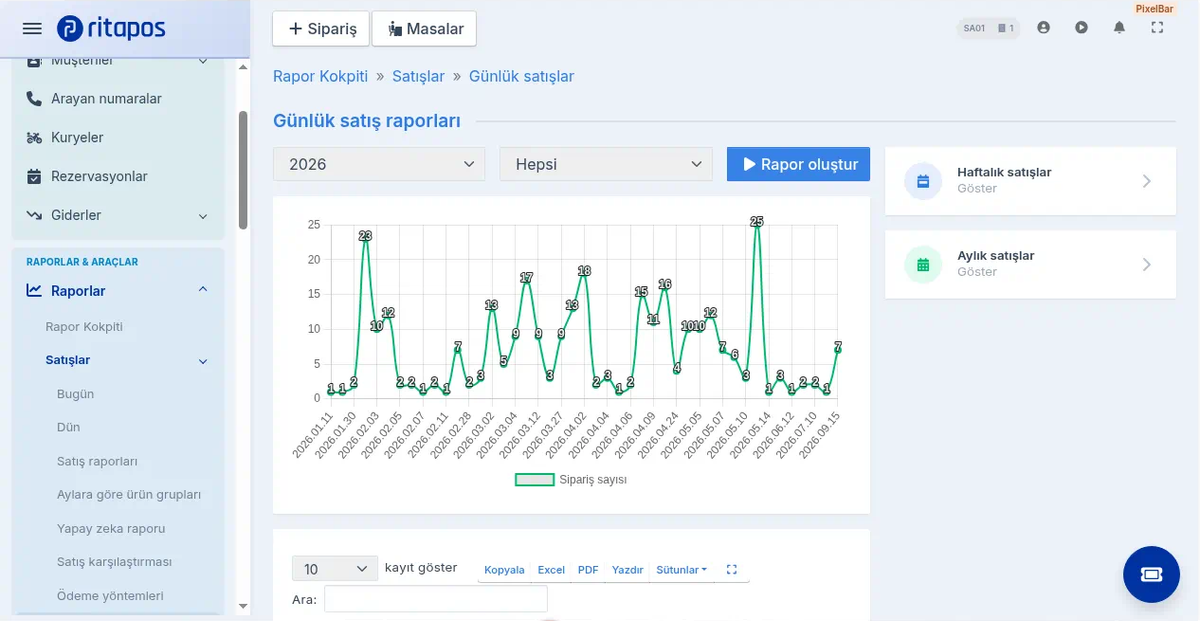
Task: Click the Excel export button
Action: (551, 570)
